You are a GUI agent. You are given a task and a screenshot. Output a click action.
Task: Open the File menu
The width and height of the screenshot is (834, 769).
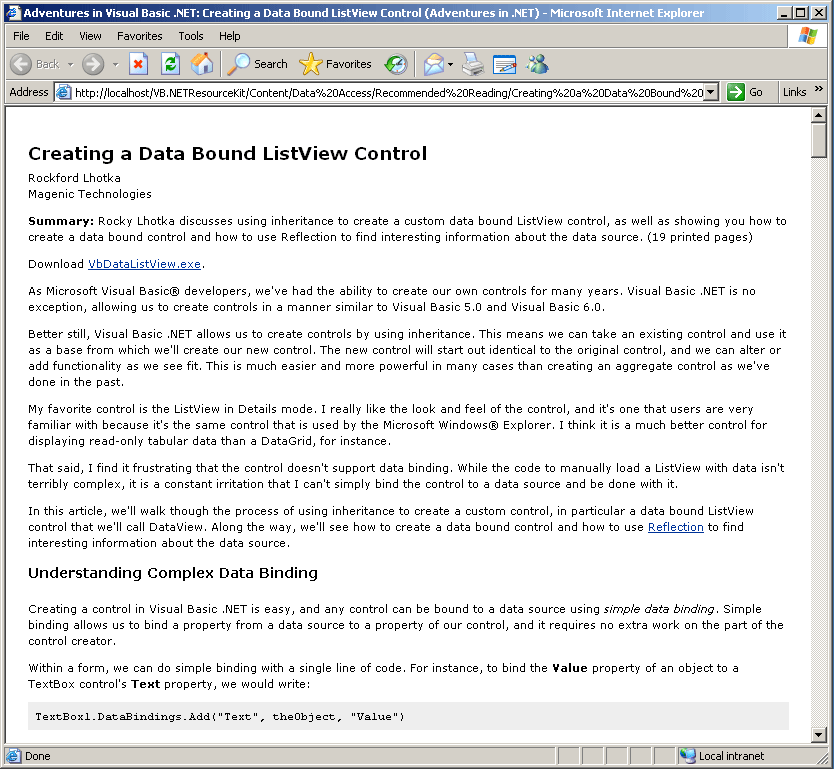tap(21, 36)
